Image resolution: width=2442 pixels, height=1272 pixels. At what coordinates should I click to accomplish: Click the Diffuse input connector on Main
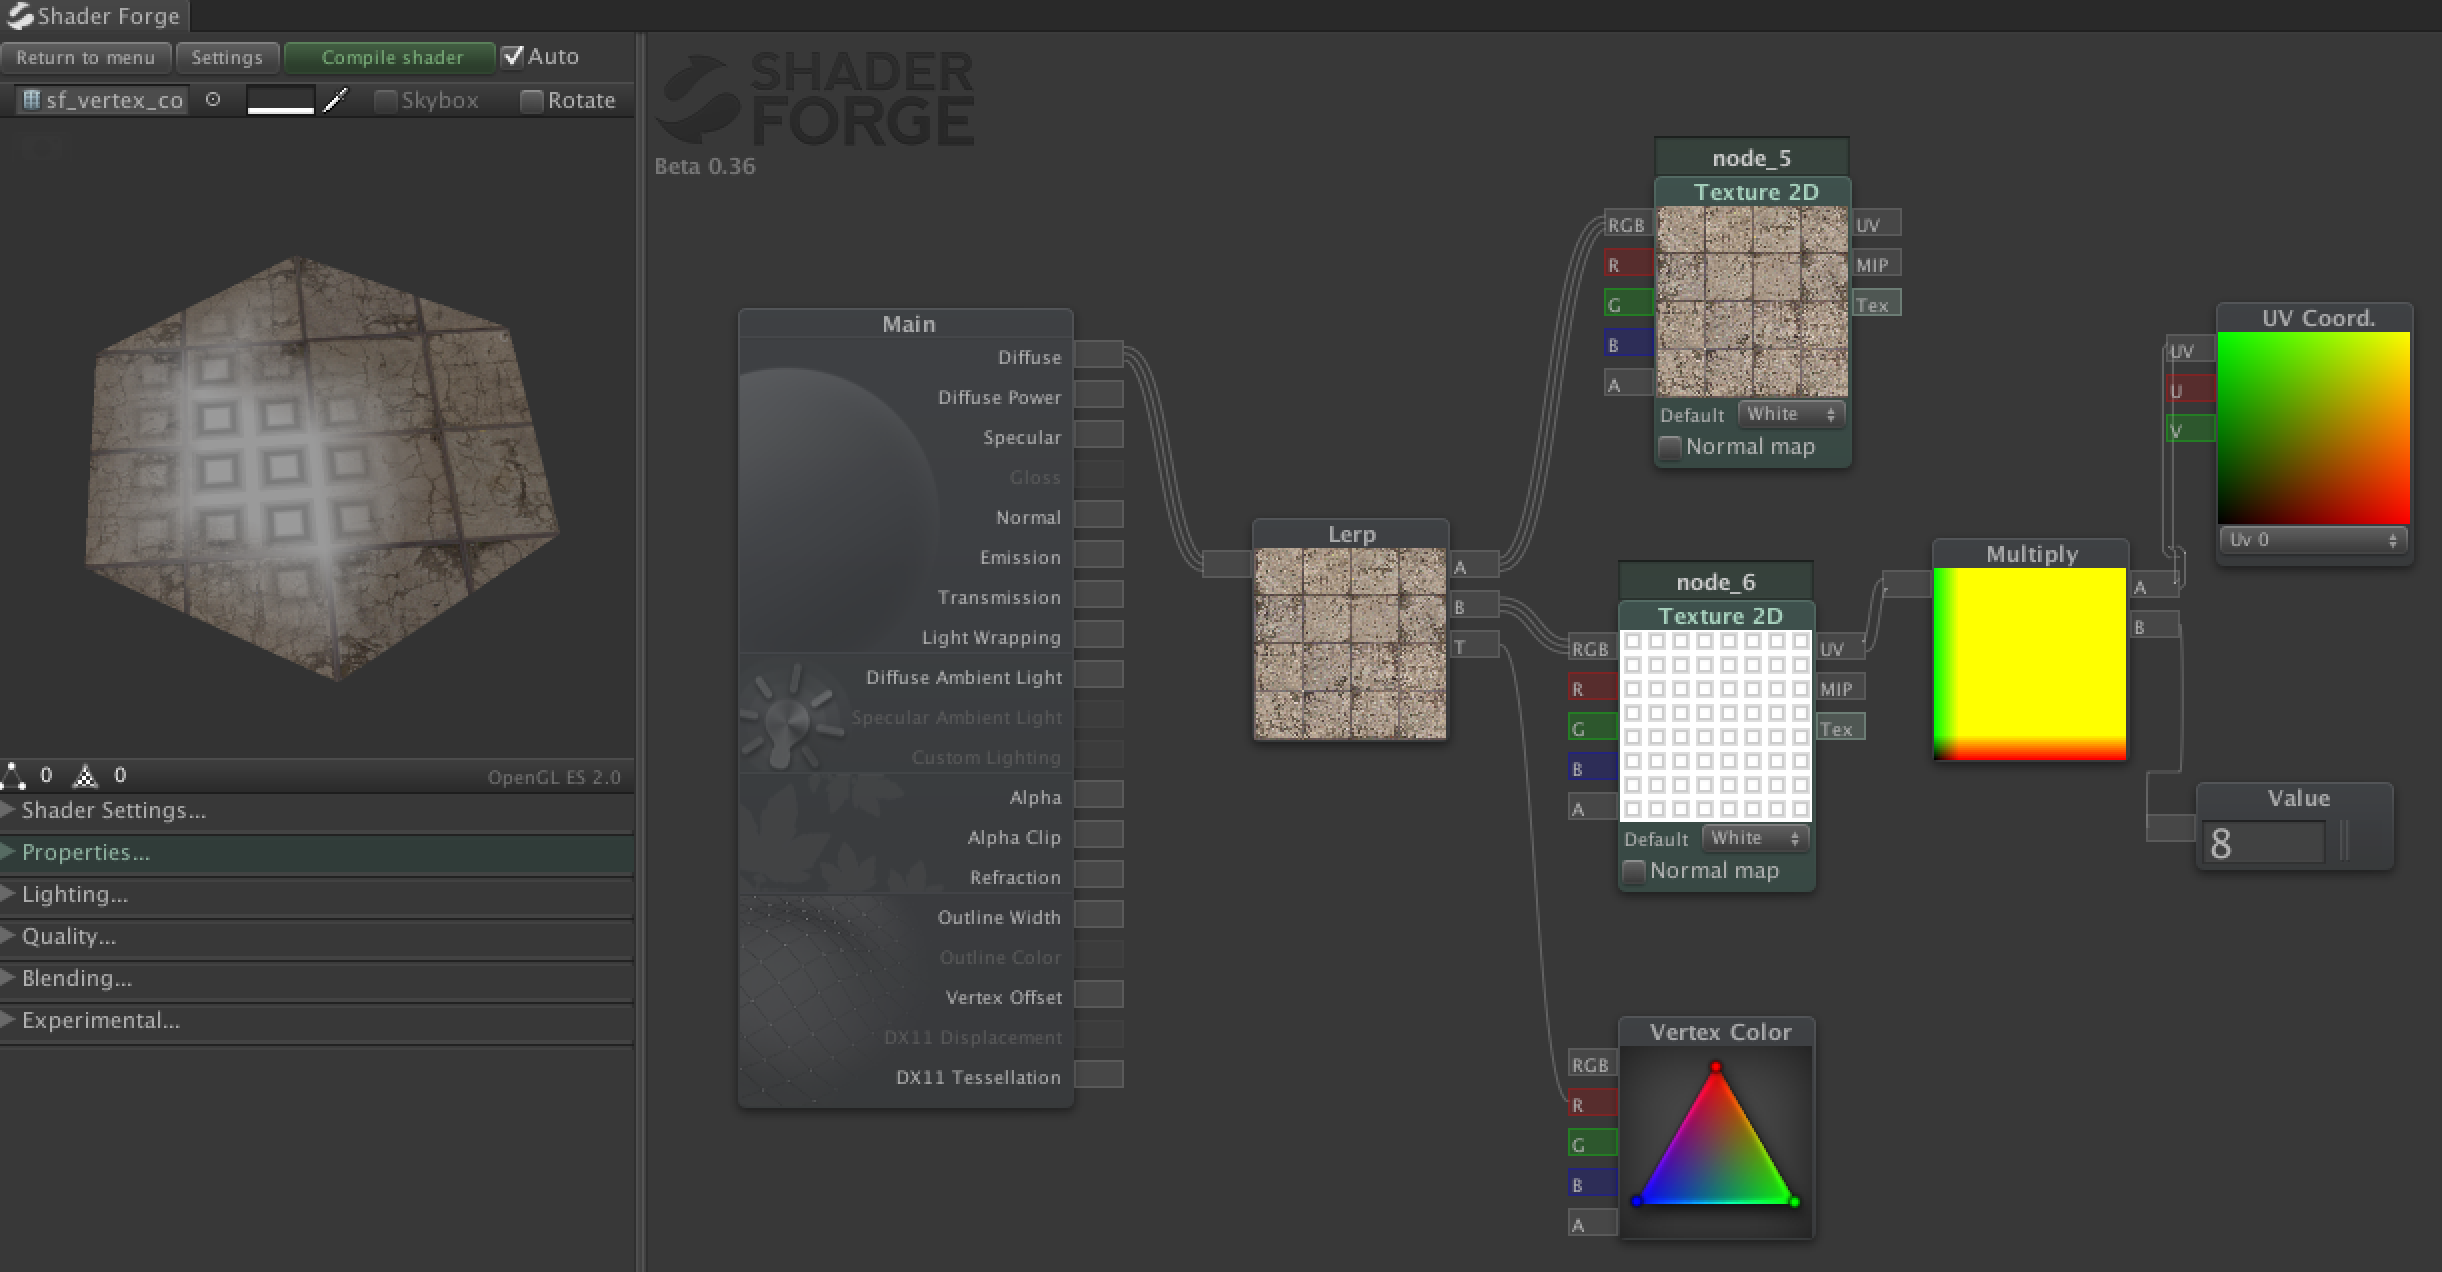(1099, 355)
